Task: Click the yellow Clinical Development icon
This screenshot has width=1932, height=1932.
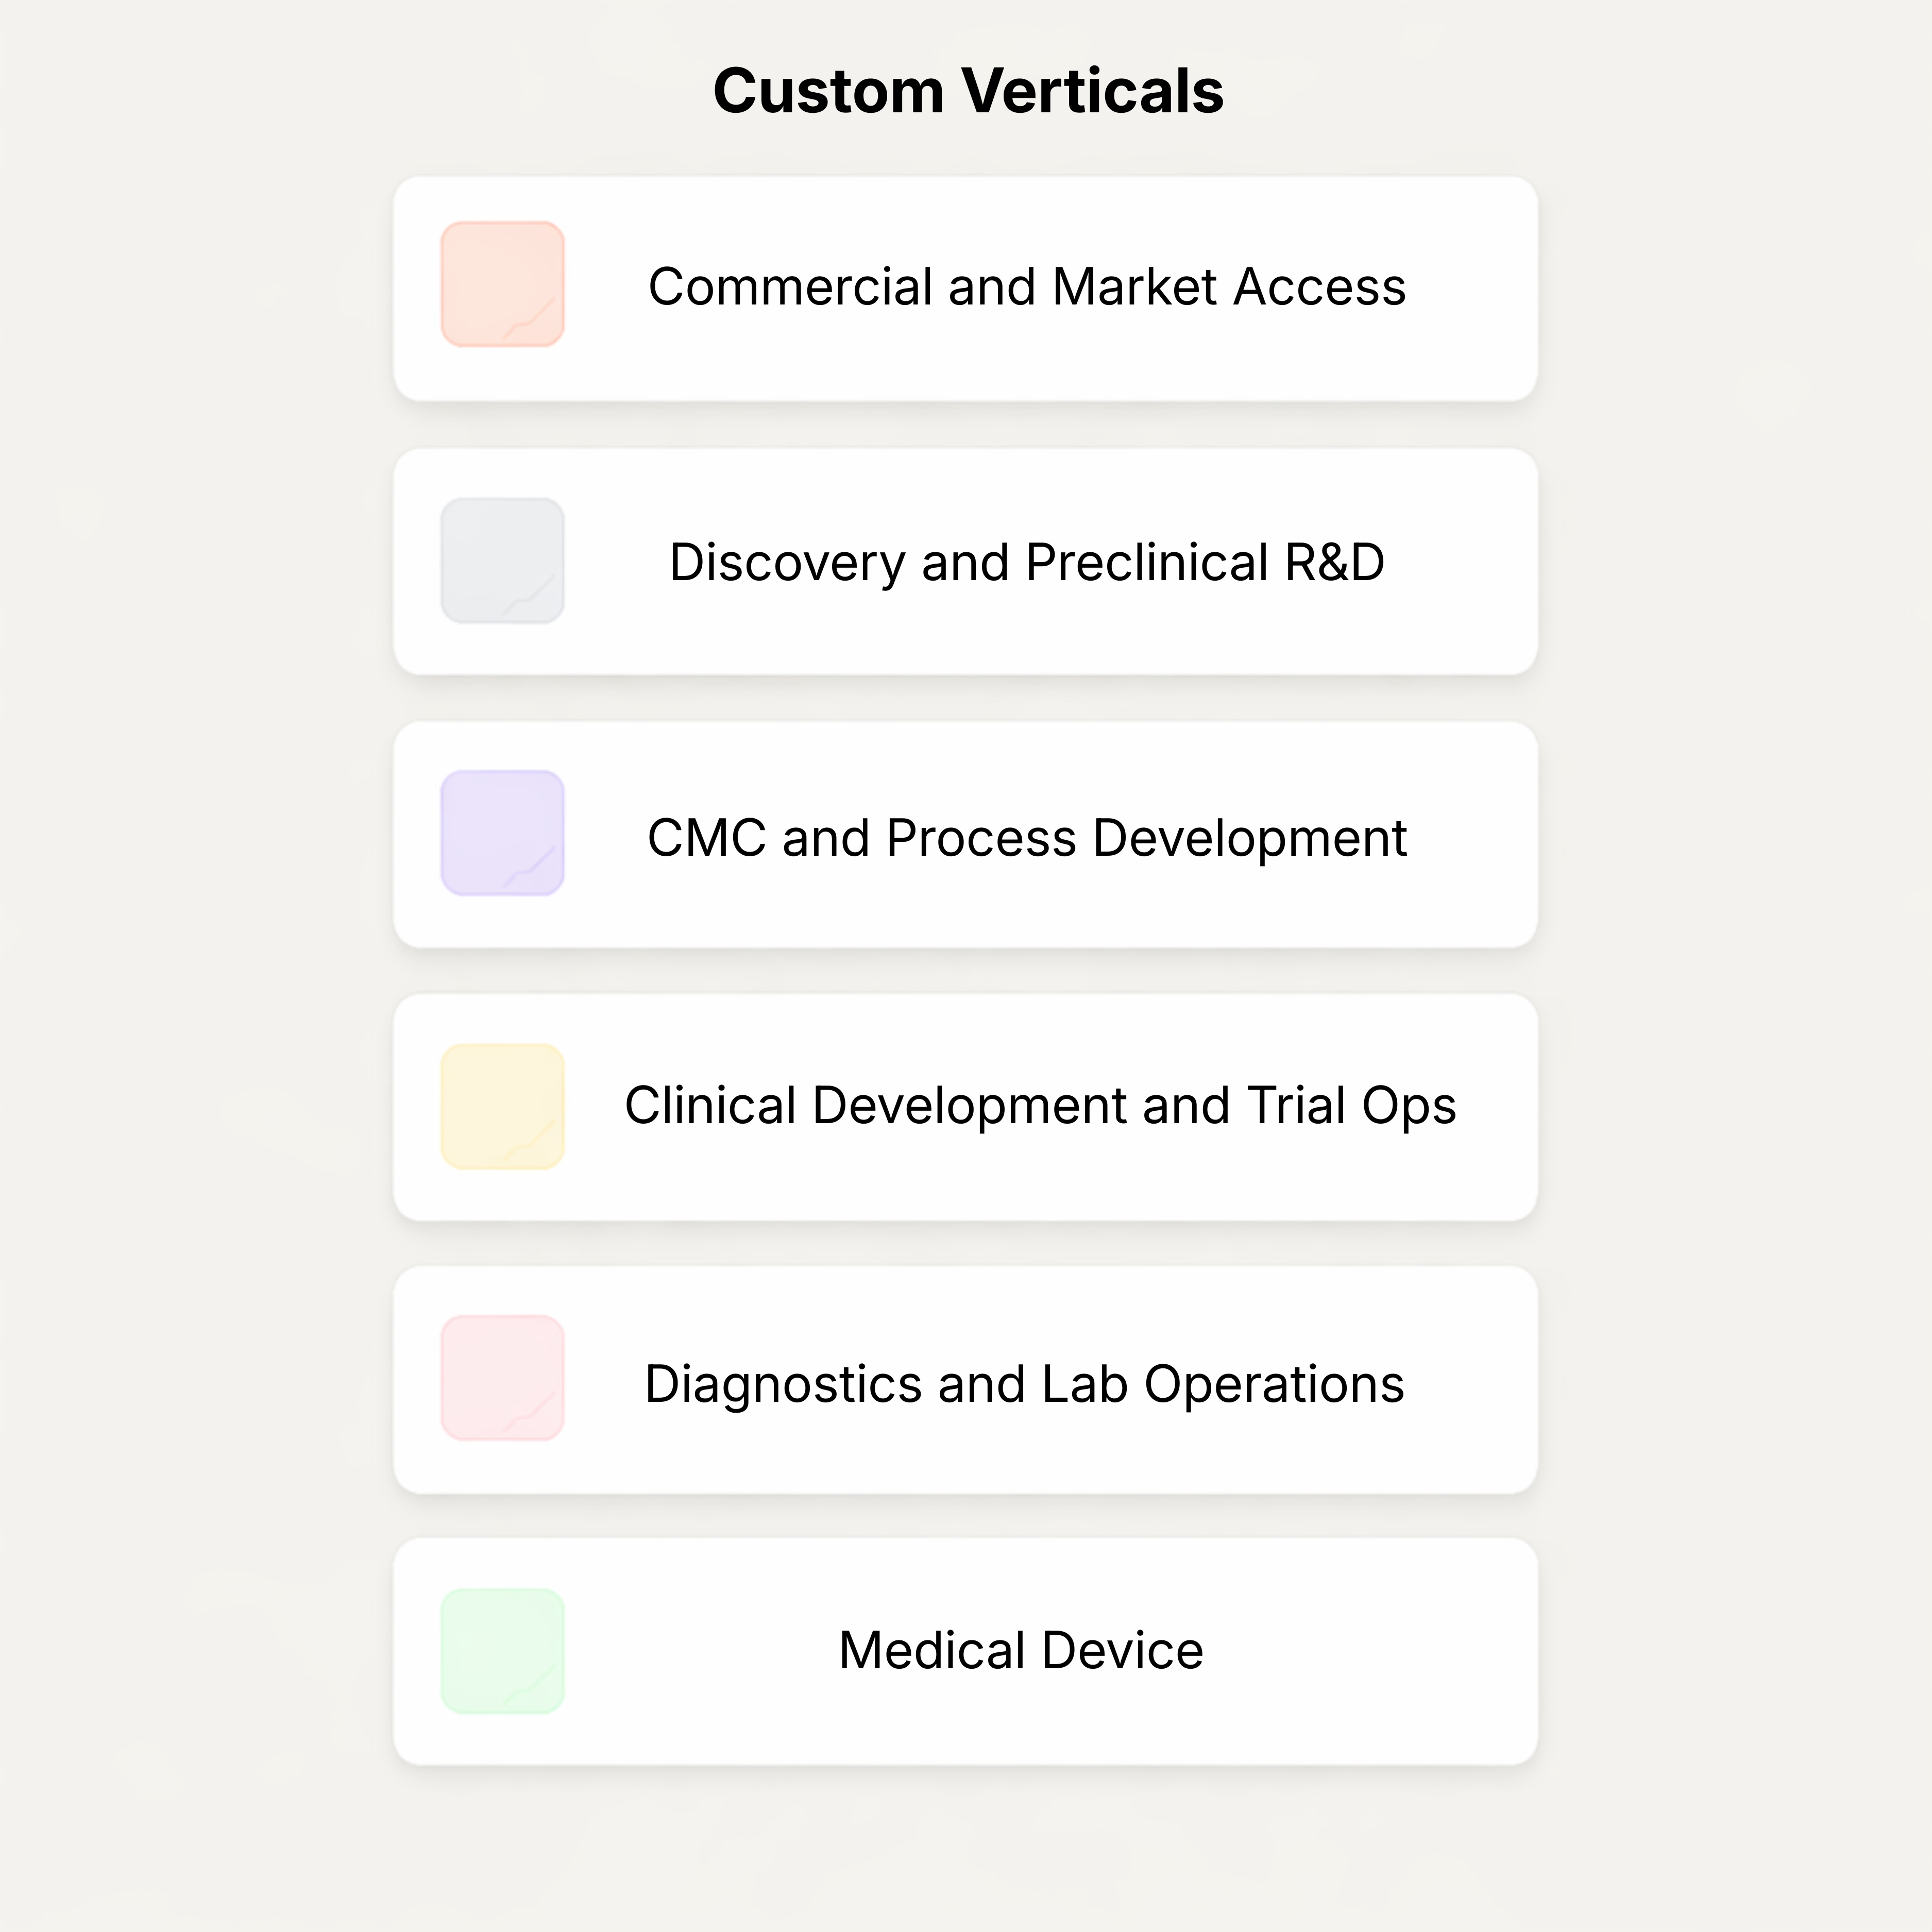Action: [x=502, y=1106]
